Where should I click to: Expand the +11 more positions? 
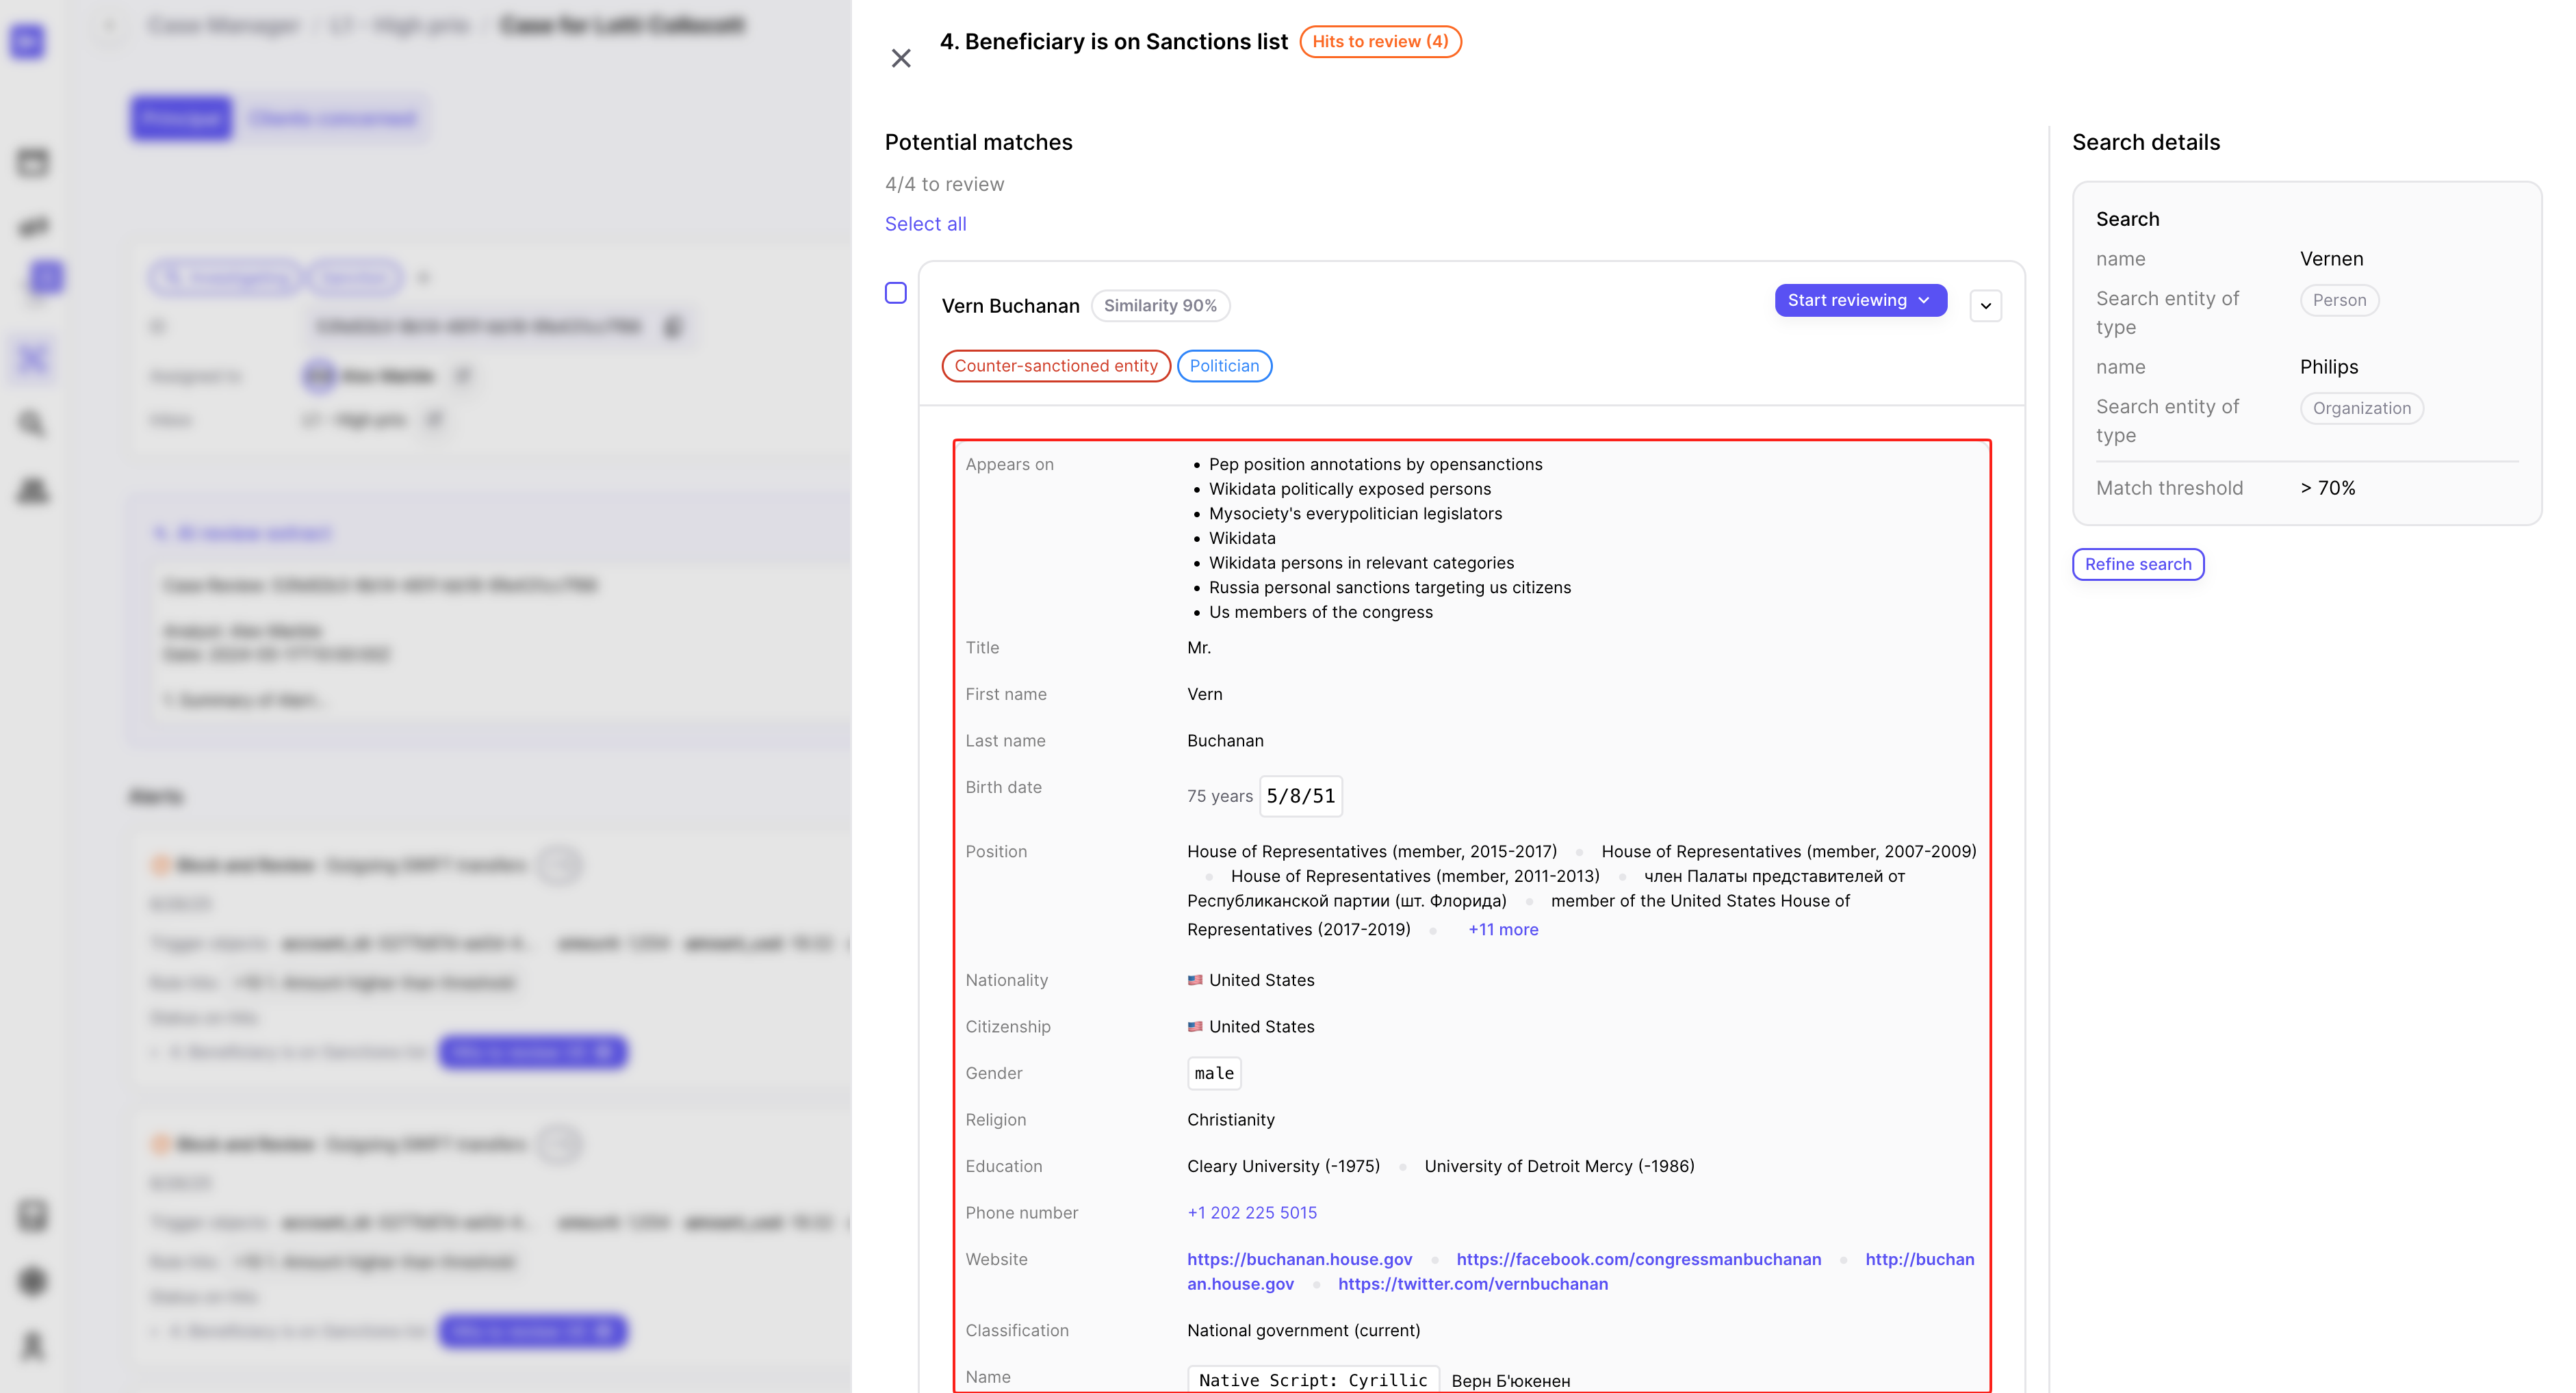pyautogui.click(x=1503, y=929)
